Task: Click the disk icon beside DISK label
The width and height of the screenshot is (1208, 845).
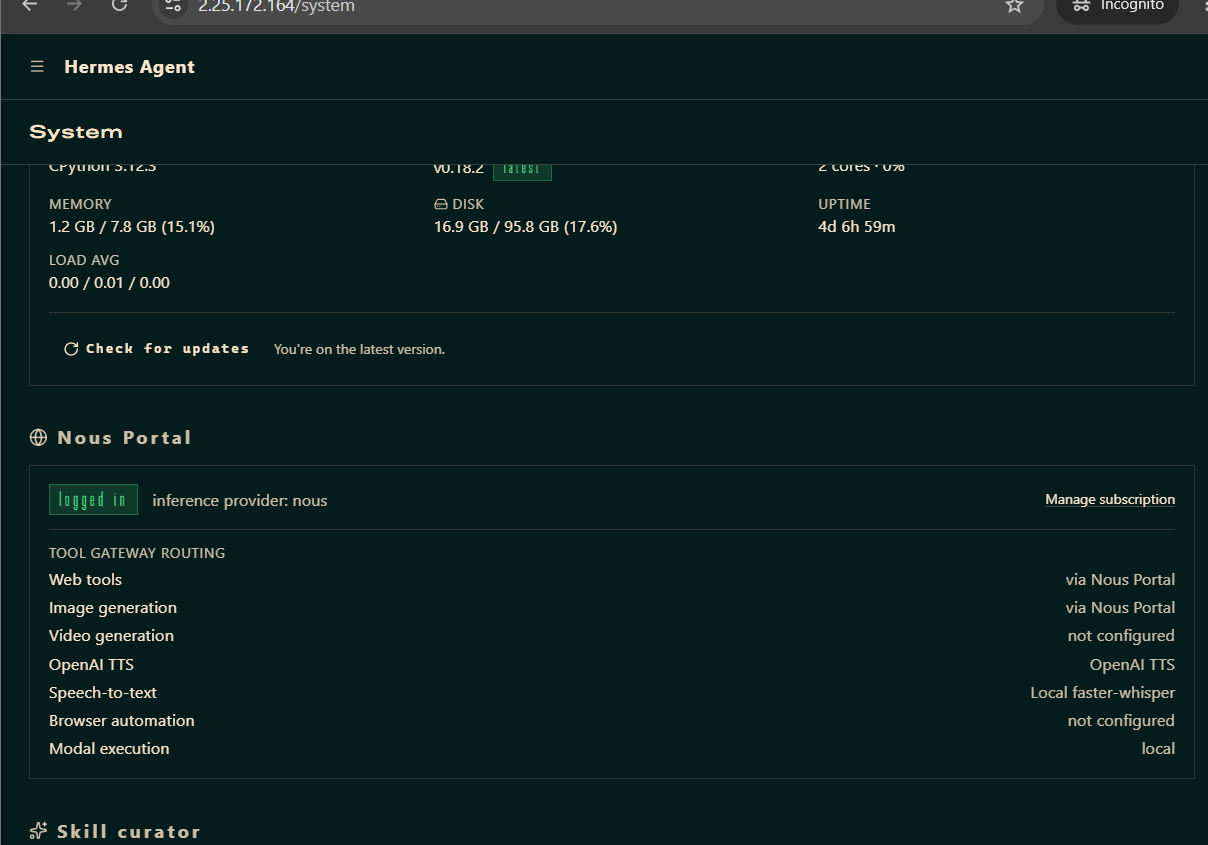Action: (441, 204)
